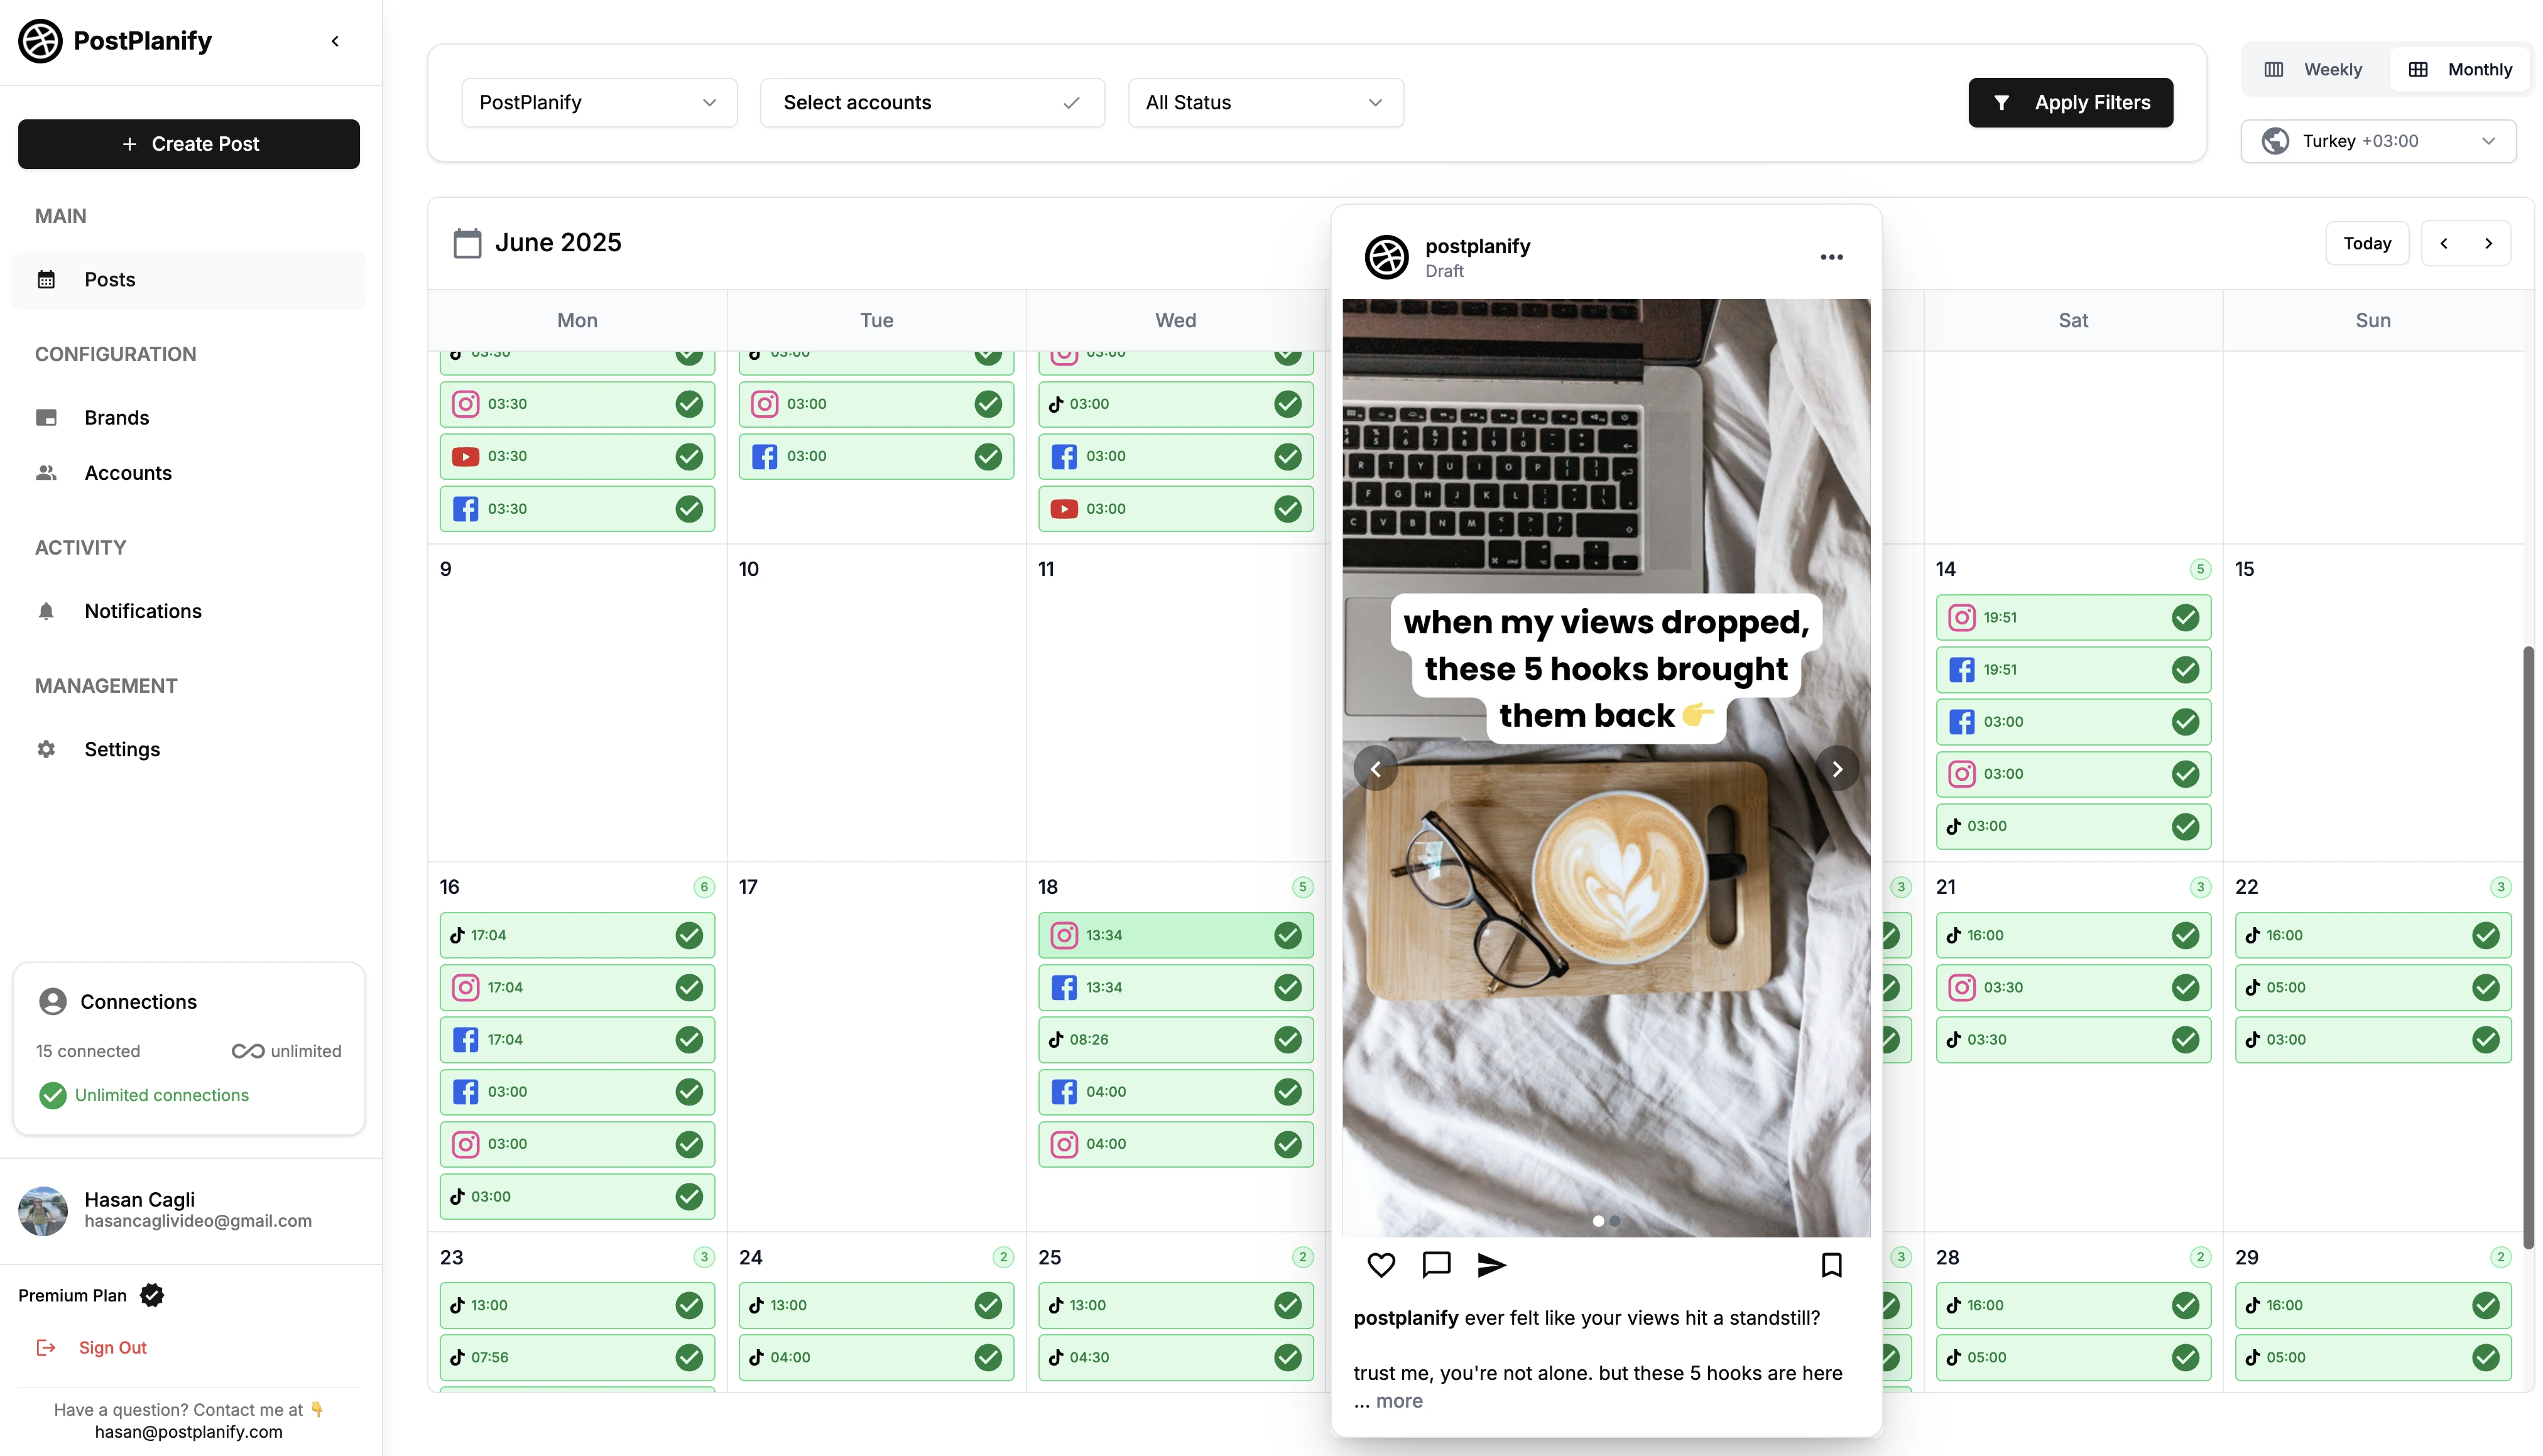Image resolution: width=2543 pixels, height=1456 pixels.
Task: Open the draft post options menu
Action: (1830, 257)
